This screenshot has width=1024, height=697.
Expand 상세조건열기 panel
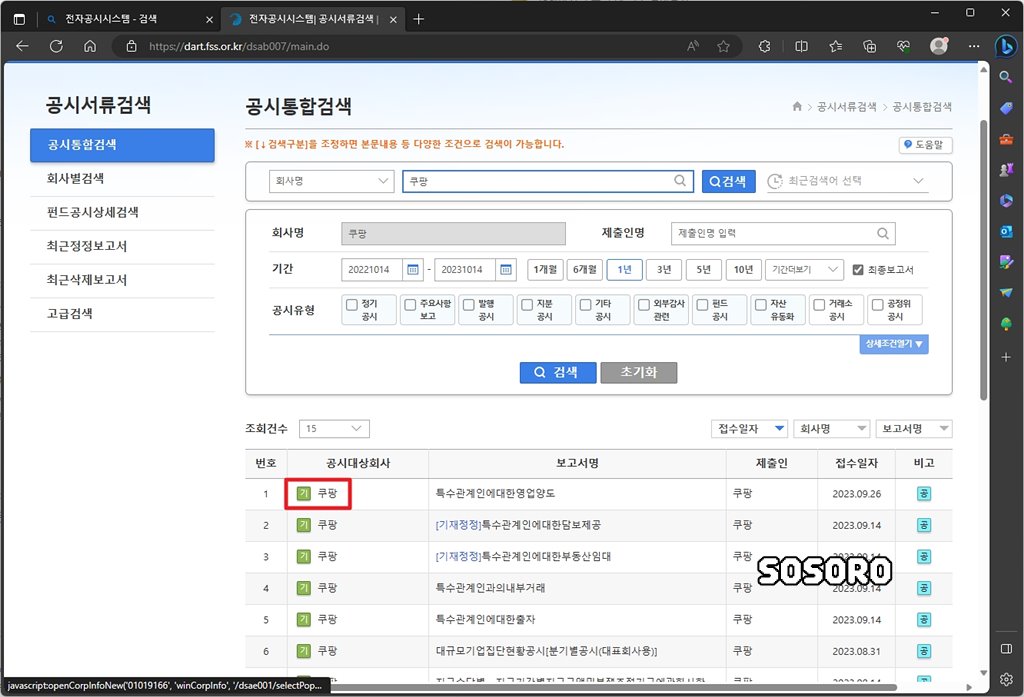tap(893, 344)
